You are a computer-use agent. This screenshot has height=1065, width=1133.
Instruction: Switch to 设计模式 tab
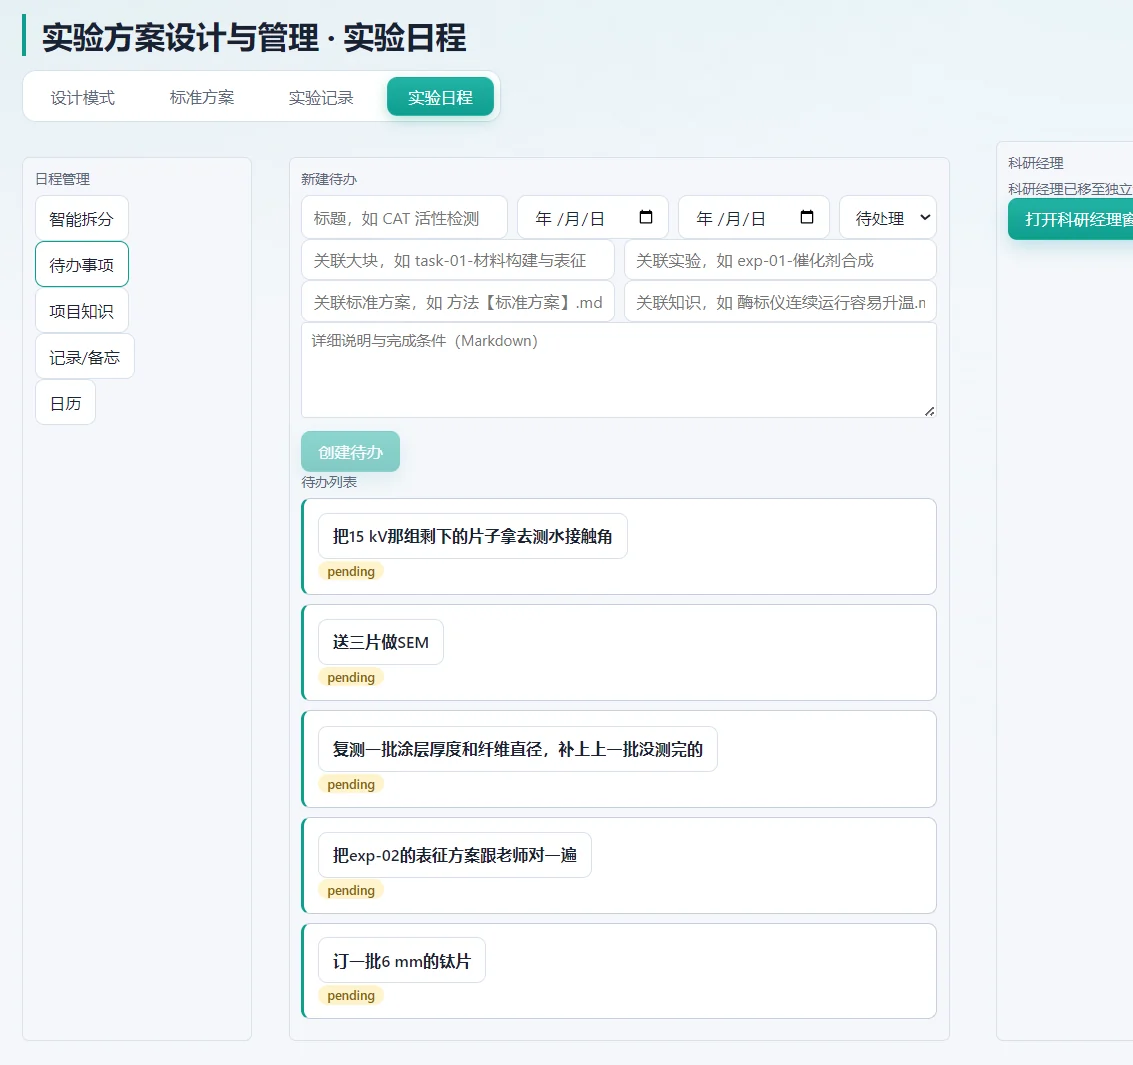pyautogui.click(x=82, y=98)
